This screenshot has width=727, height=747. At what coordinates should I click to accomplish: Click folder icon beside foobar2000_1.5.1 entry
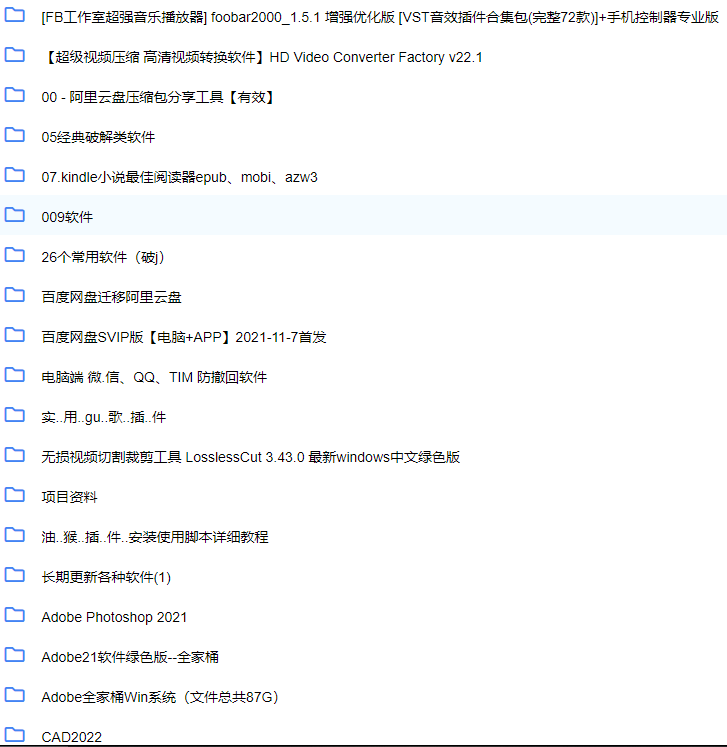tap(14, 15)
